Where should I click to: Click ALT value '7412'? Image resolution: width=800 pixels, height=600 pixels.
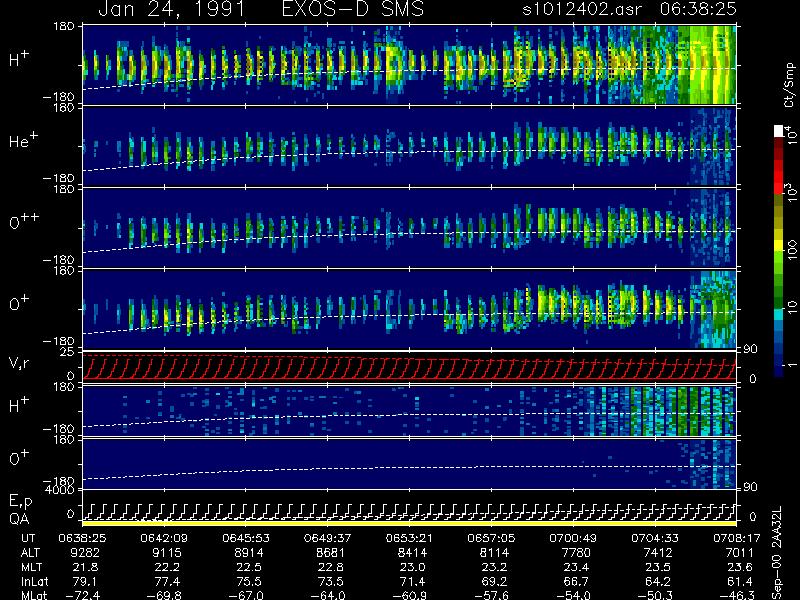(x=658, y=553)
